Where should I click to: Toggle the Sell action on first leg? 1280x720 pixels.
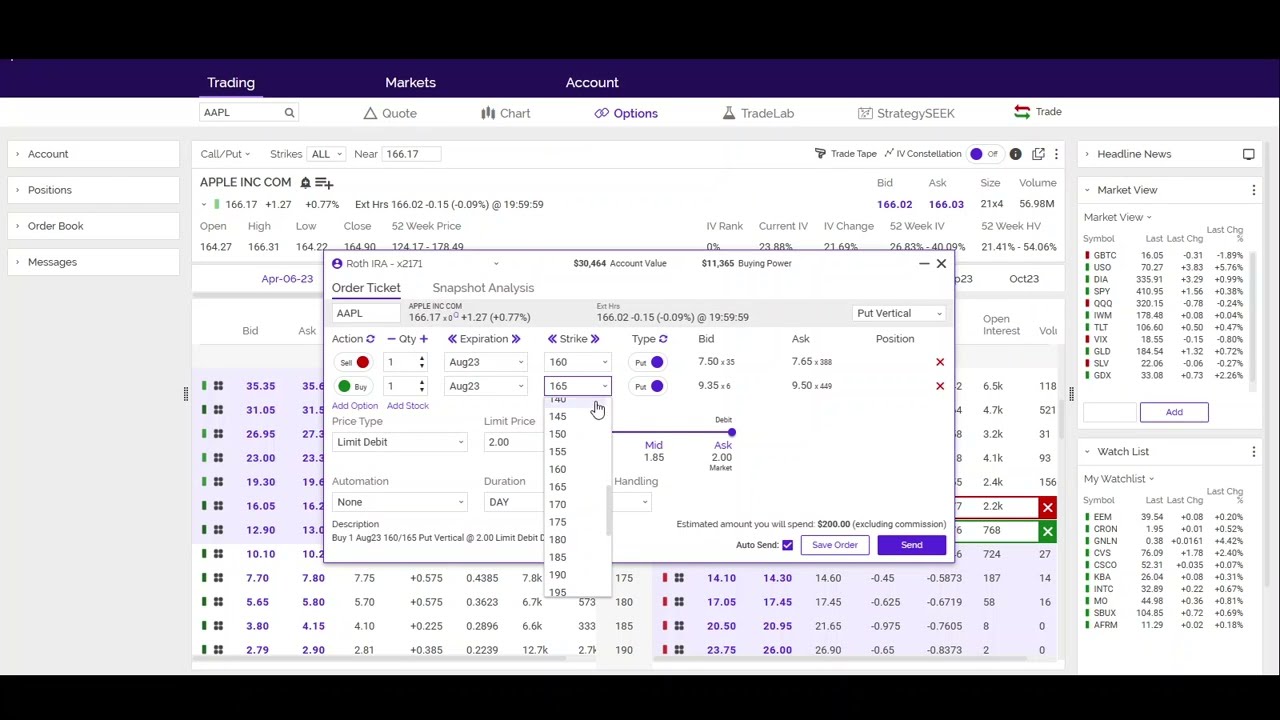(x=354, y=362)
